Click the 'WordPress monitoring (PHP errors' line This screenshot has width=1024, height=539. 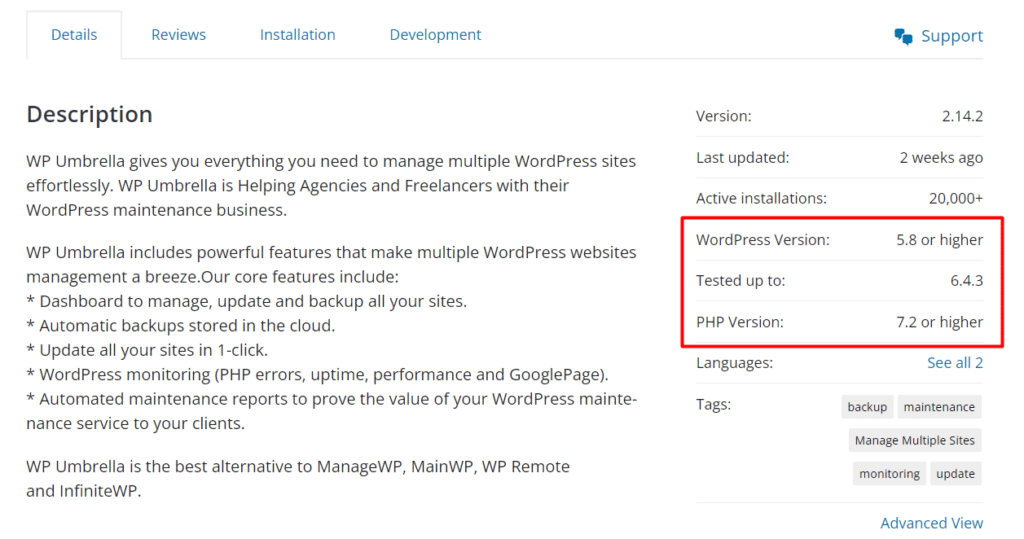pos(317,375)
